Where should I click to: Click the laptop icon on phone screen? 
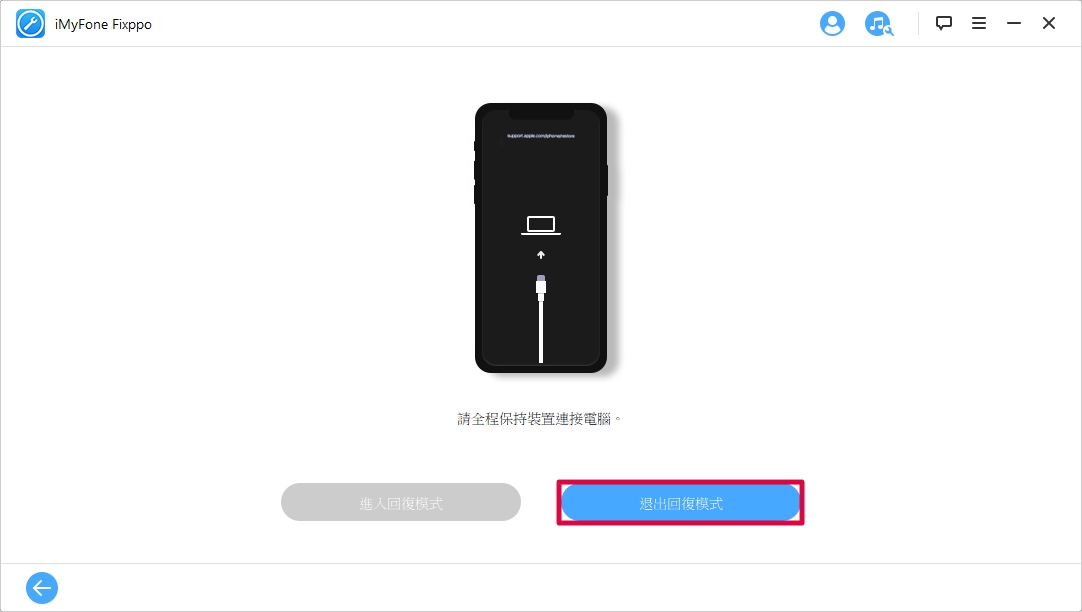[541, 226]
